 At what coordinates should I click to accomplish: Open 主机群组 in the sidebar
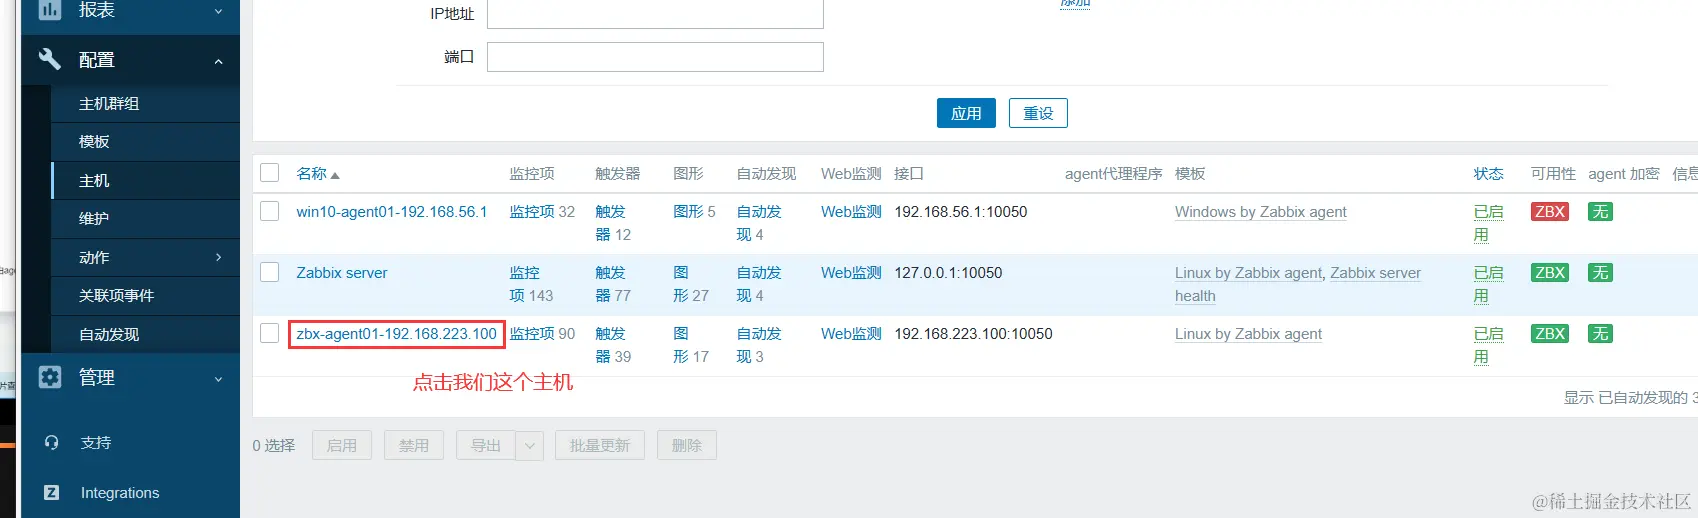tap(109, 103)
